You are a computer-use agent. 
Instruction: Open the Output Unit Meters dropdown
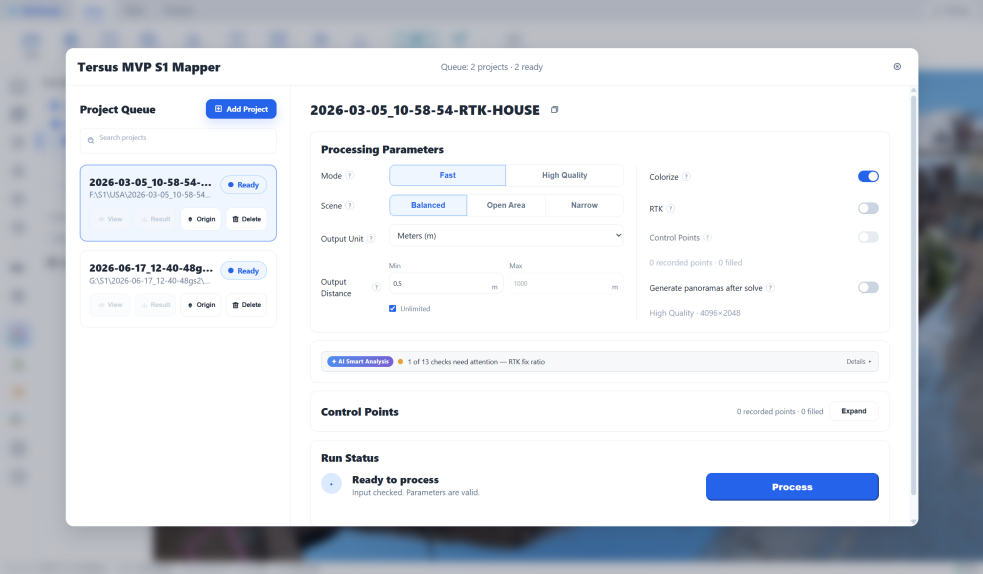507,236
